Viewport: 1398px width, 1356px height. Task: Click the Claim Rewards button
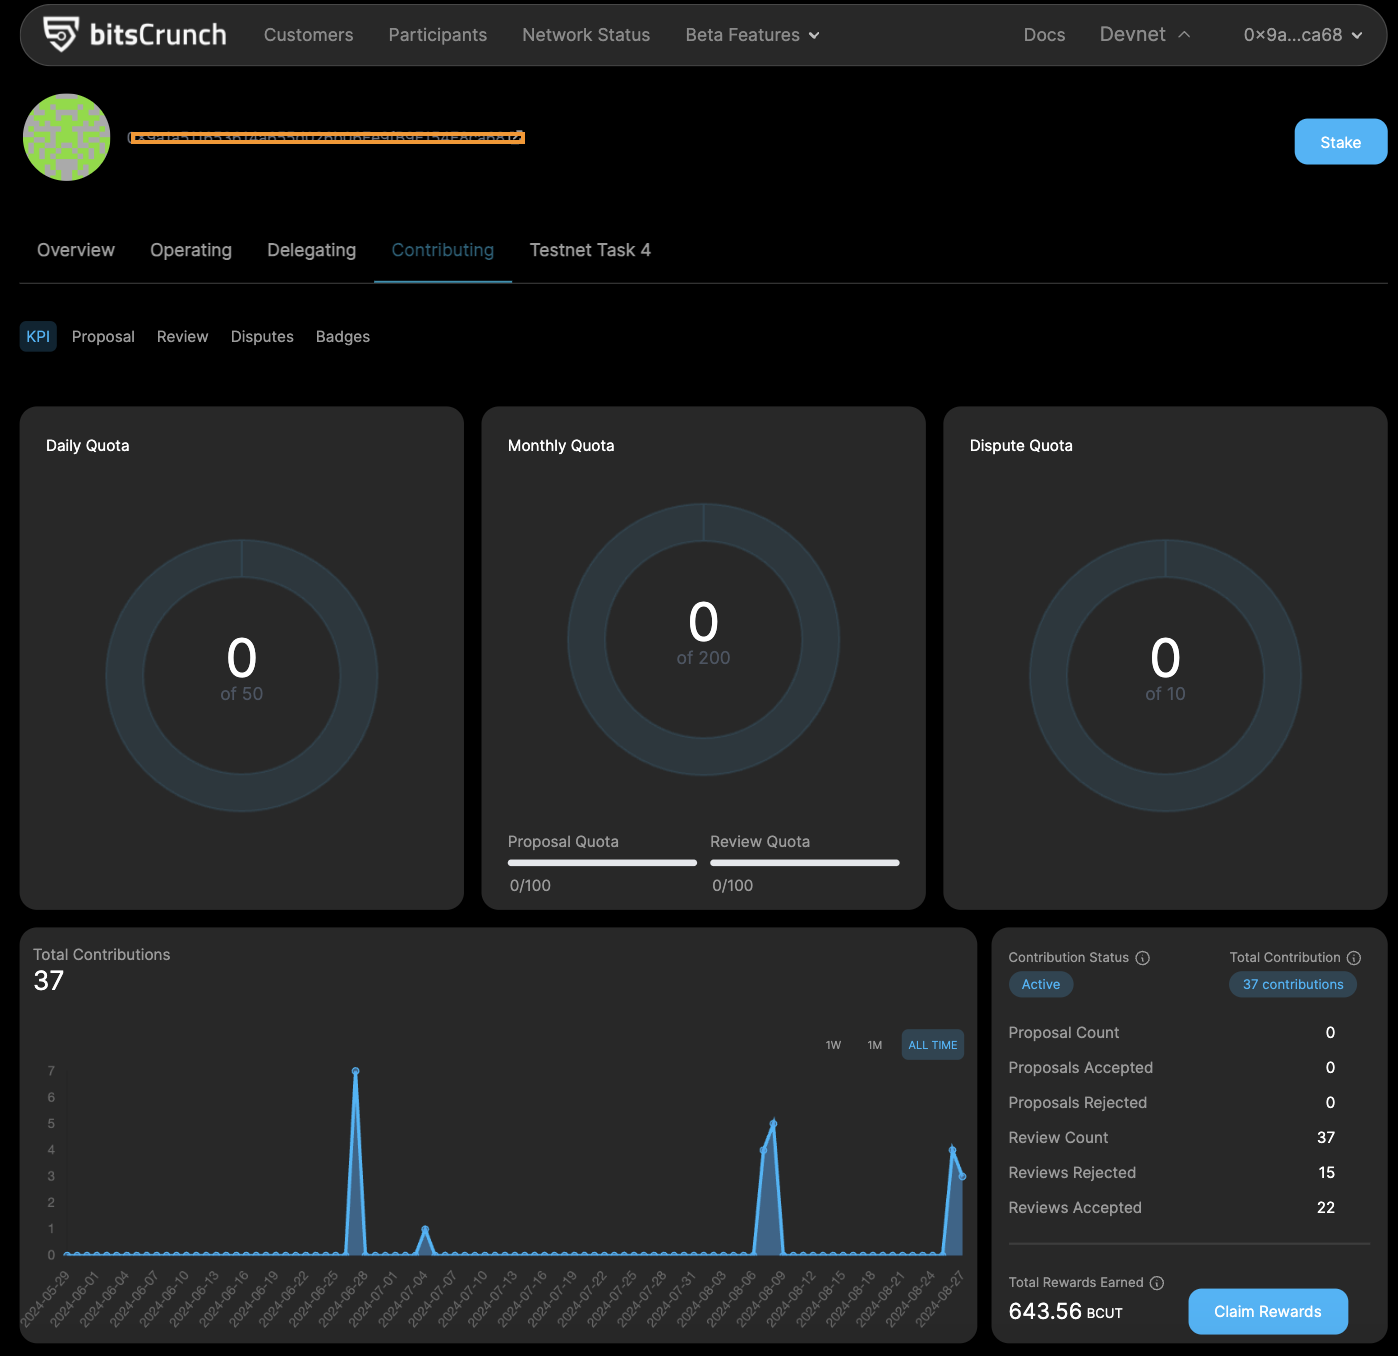(1267, 1312)
